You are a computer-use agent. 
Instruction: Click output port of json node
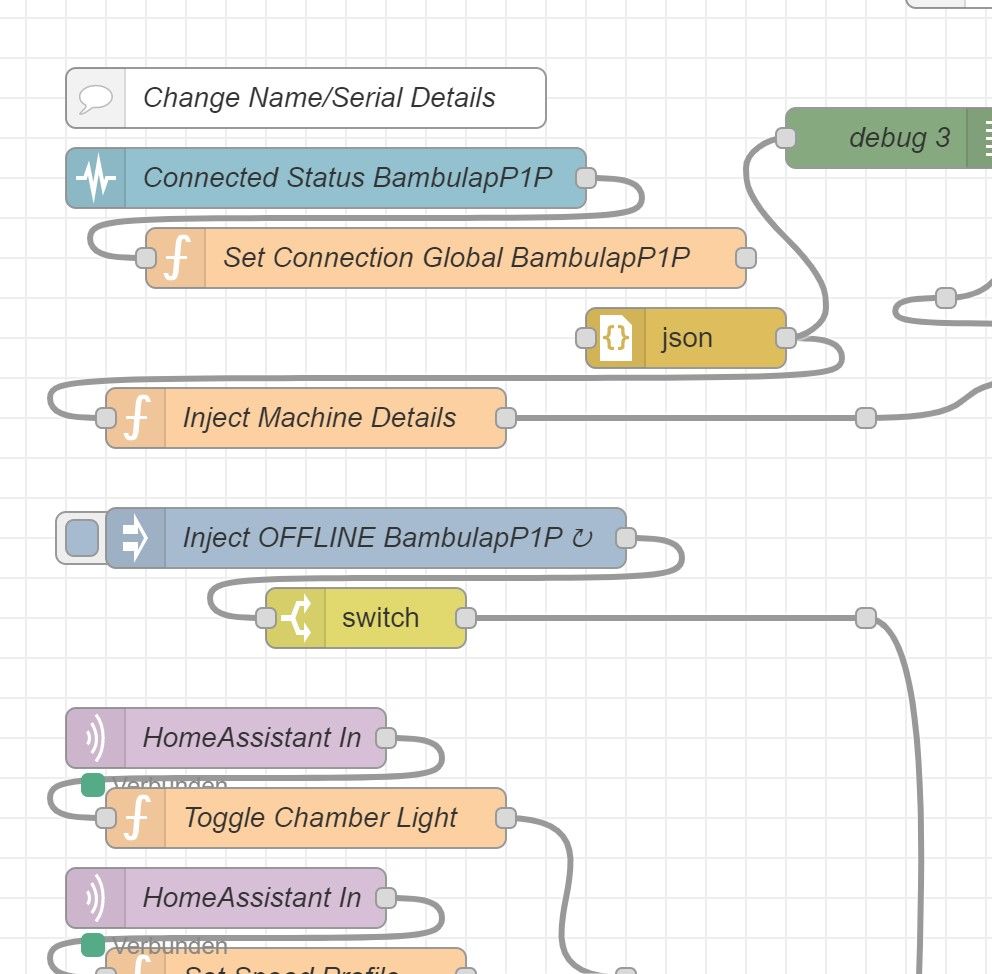(x=786, y=338)
